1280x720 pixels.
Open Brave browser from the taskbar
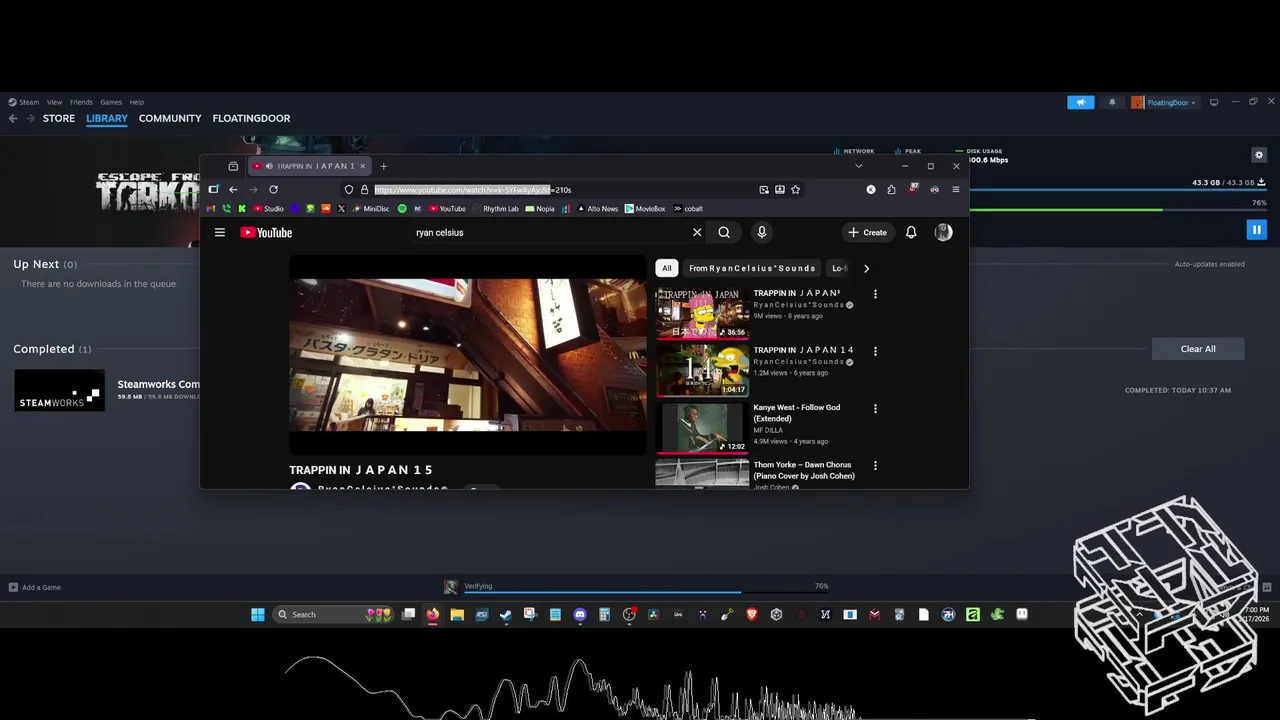point(751,614)
